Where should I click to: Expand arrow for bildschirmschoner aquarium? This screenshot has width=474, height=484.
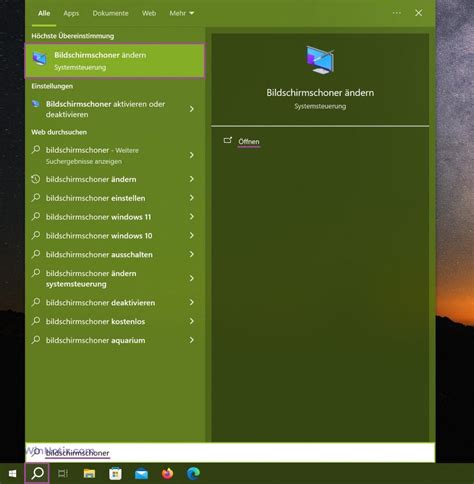pyautogui.click(x=192, y=340)
